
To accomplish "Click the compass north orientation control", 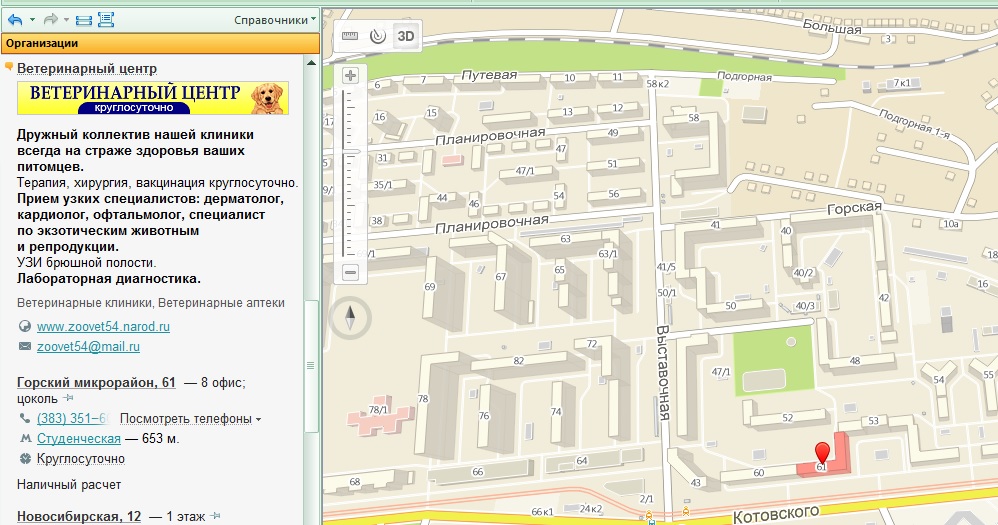I will pyautogui.click(x=350, y=318).
